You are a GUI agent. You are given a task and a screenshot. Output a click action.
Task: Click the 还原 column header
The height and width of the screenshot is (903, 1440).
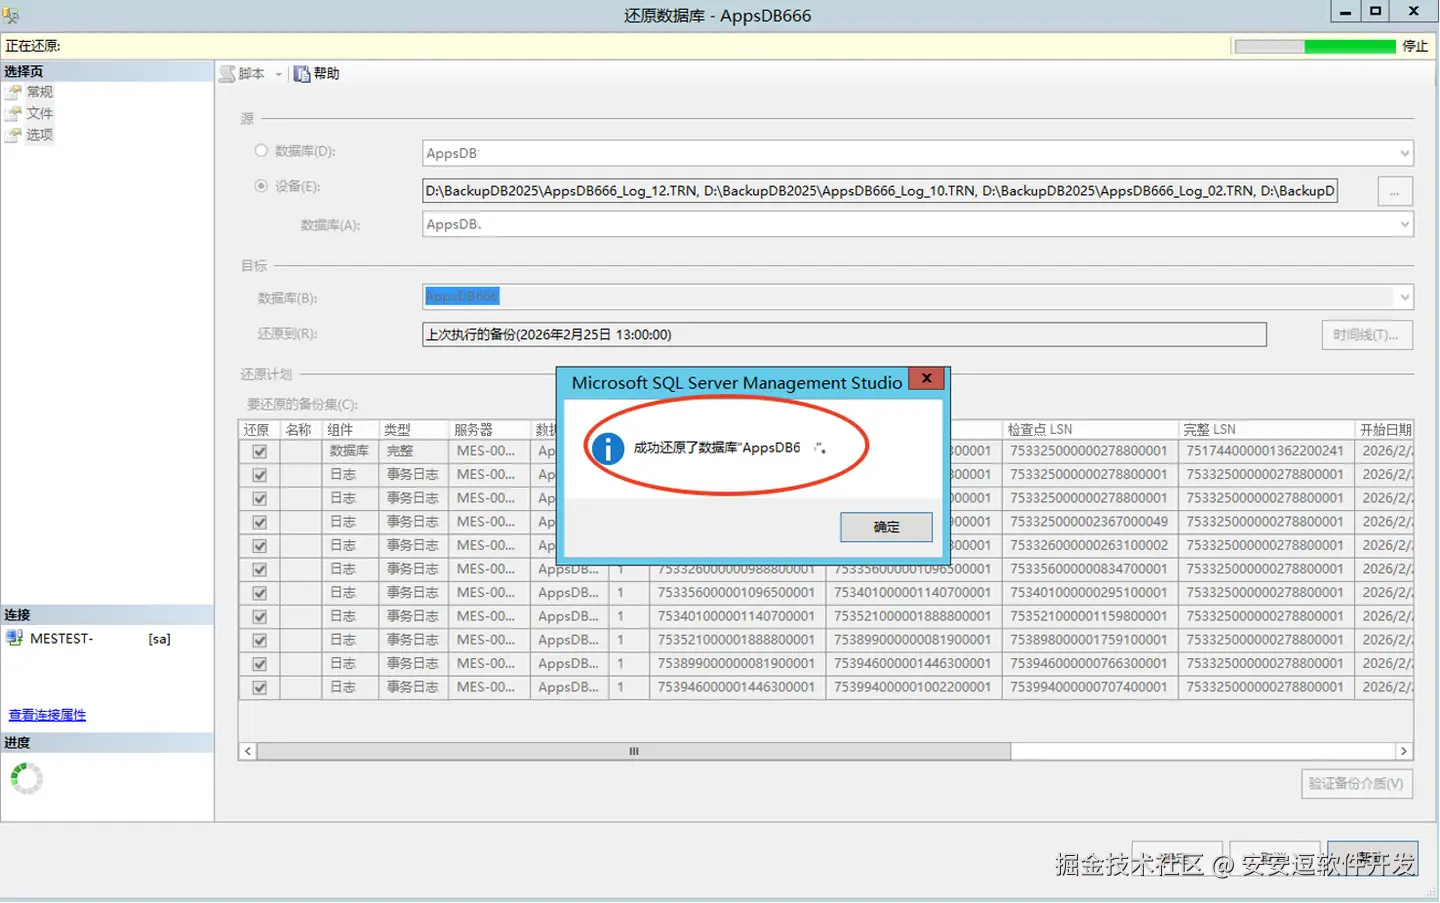[x=260, y=430]
